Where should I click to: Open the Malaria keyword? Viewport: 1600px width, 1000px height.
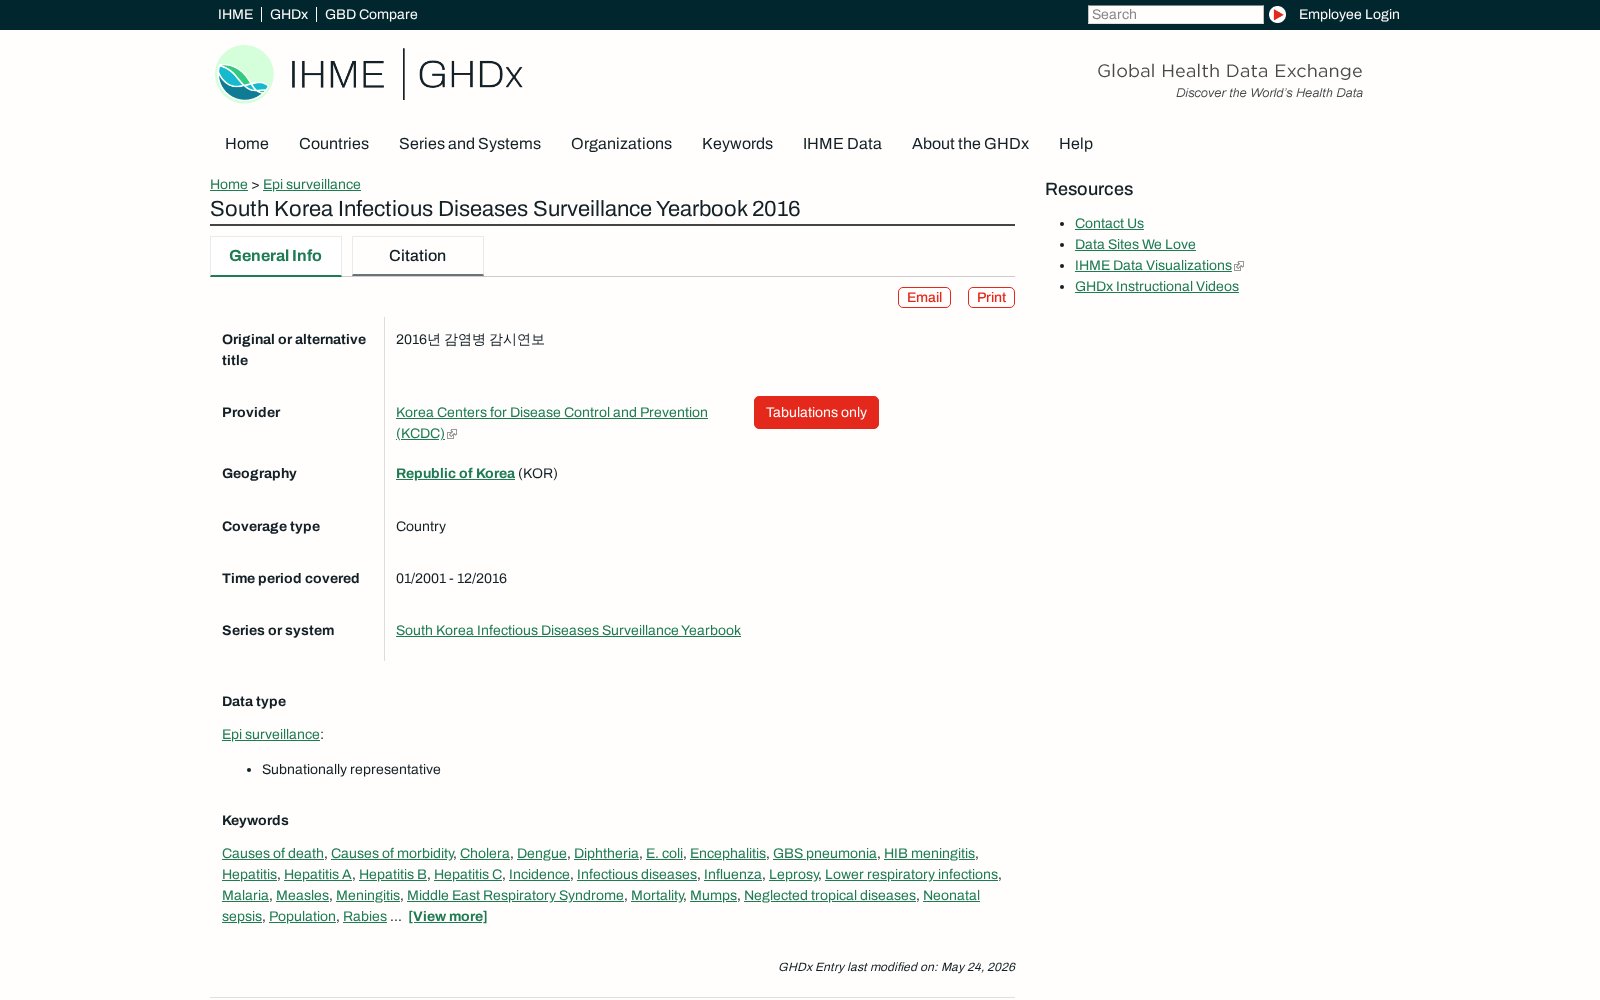pos(245,895)
